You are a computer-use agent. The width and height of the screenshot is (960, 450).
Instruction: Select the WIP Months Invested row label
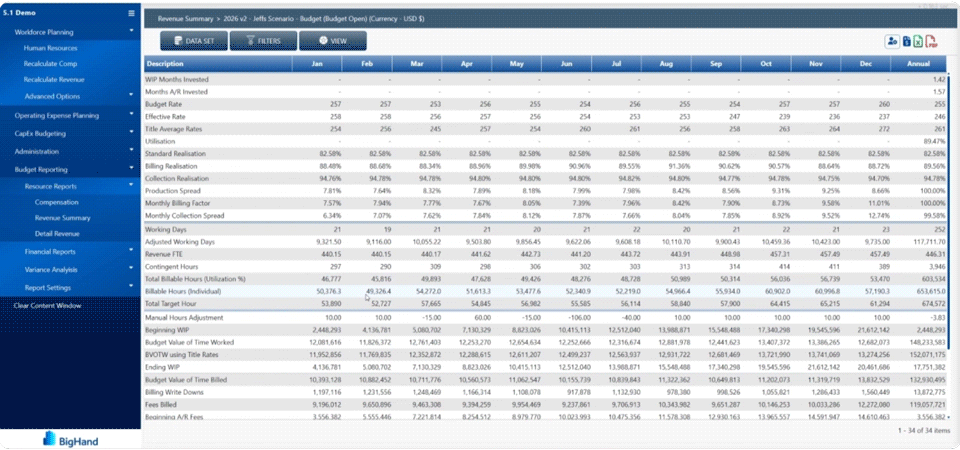click(176, 80)
